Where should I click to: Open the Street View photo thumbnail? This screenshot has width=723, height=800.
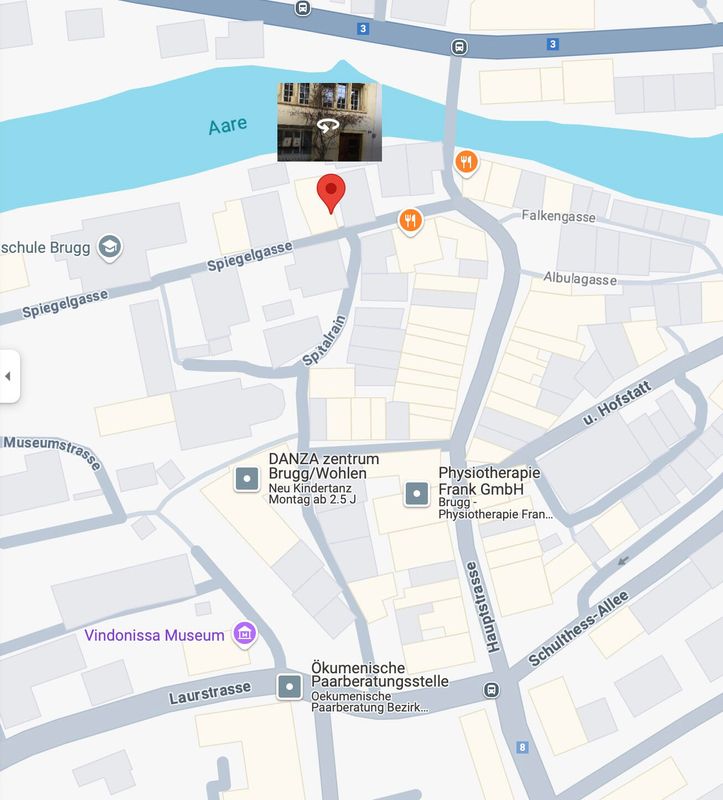[330, 122]
